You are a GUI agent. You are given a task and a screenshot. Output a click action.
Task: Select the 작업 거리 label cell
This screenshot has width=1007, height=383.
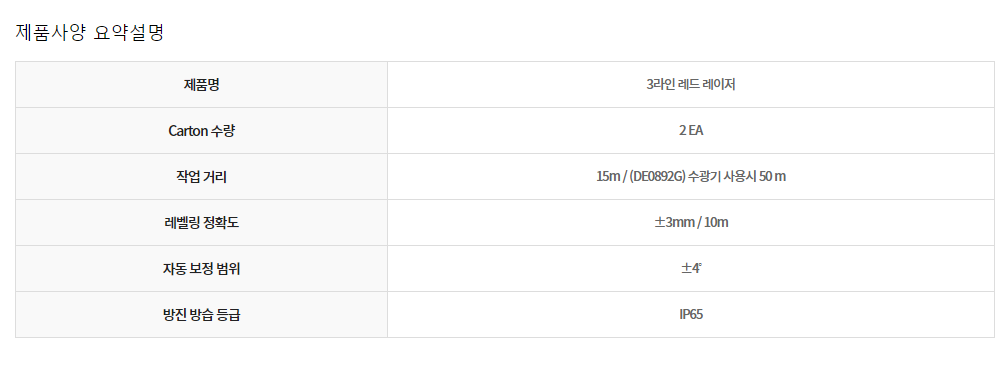202,177
